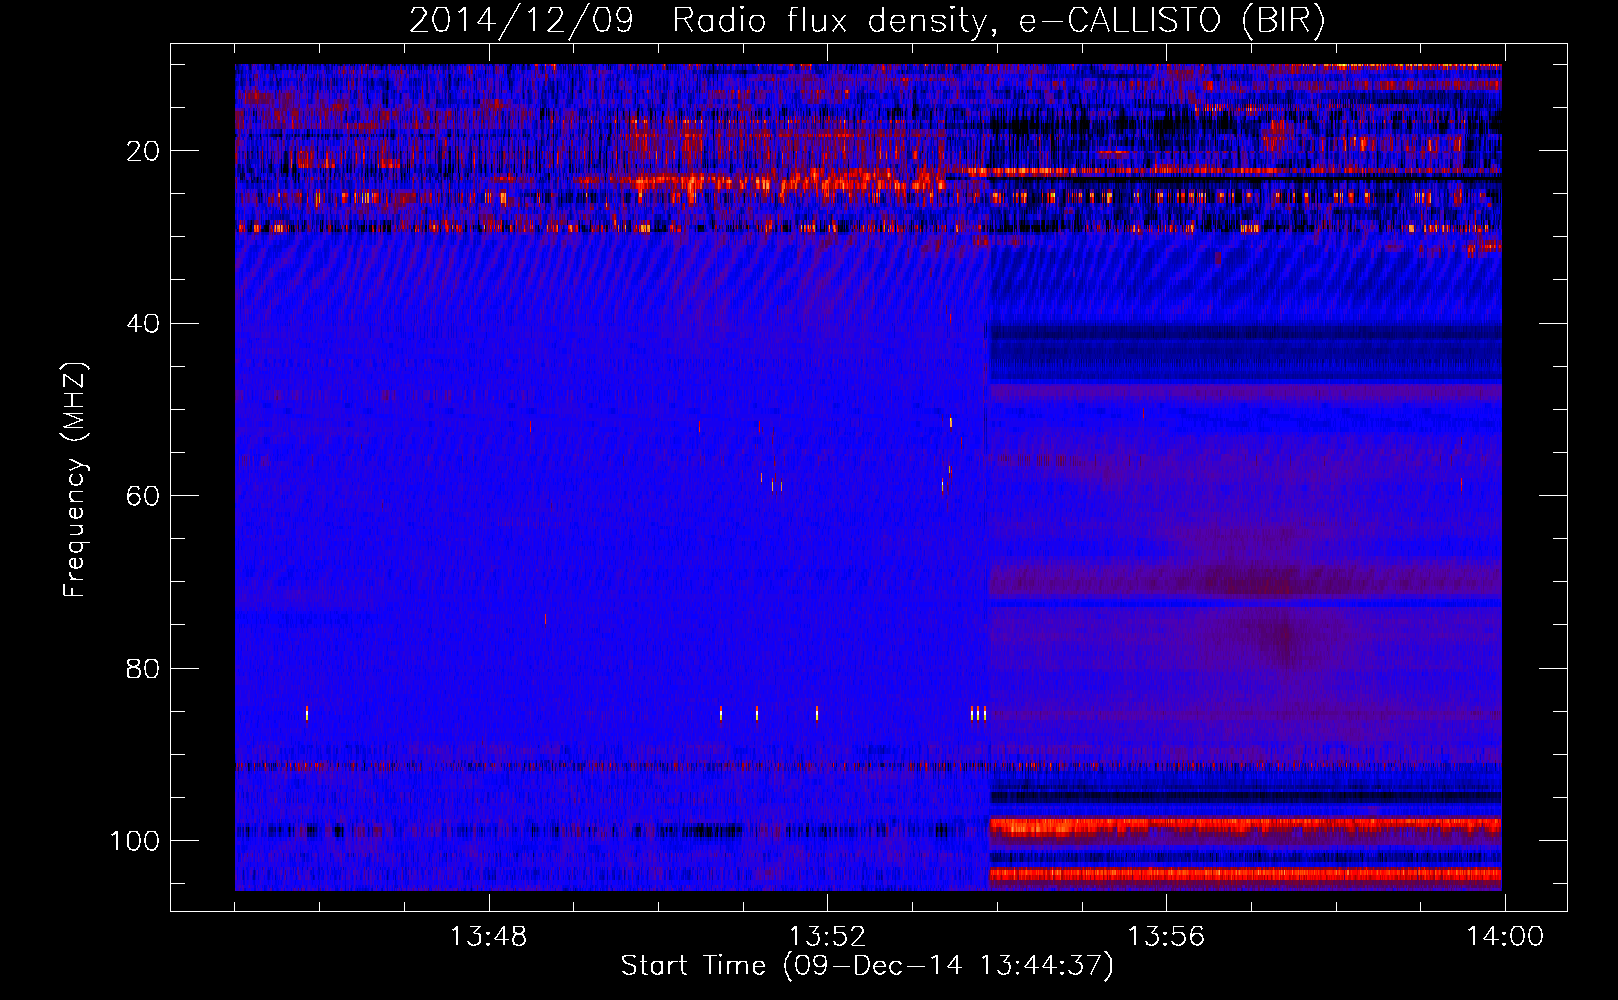
Task: Click the 'Start Time (09-Dec-14 13:44:37)' label
Action: pos(867,966)
